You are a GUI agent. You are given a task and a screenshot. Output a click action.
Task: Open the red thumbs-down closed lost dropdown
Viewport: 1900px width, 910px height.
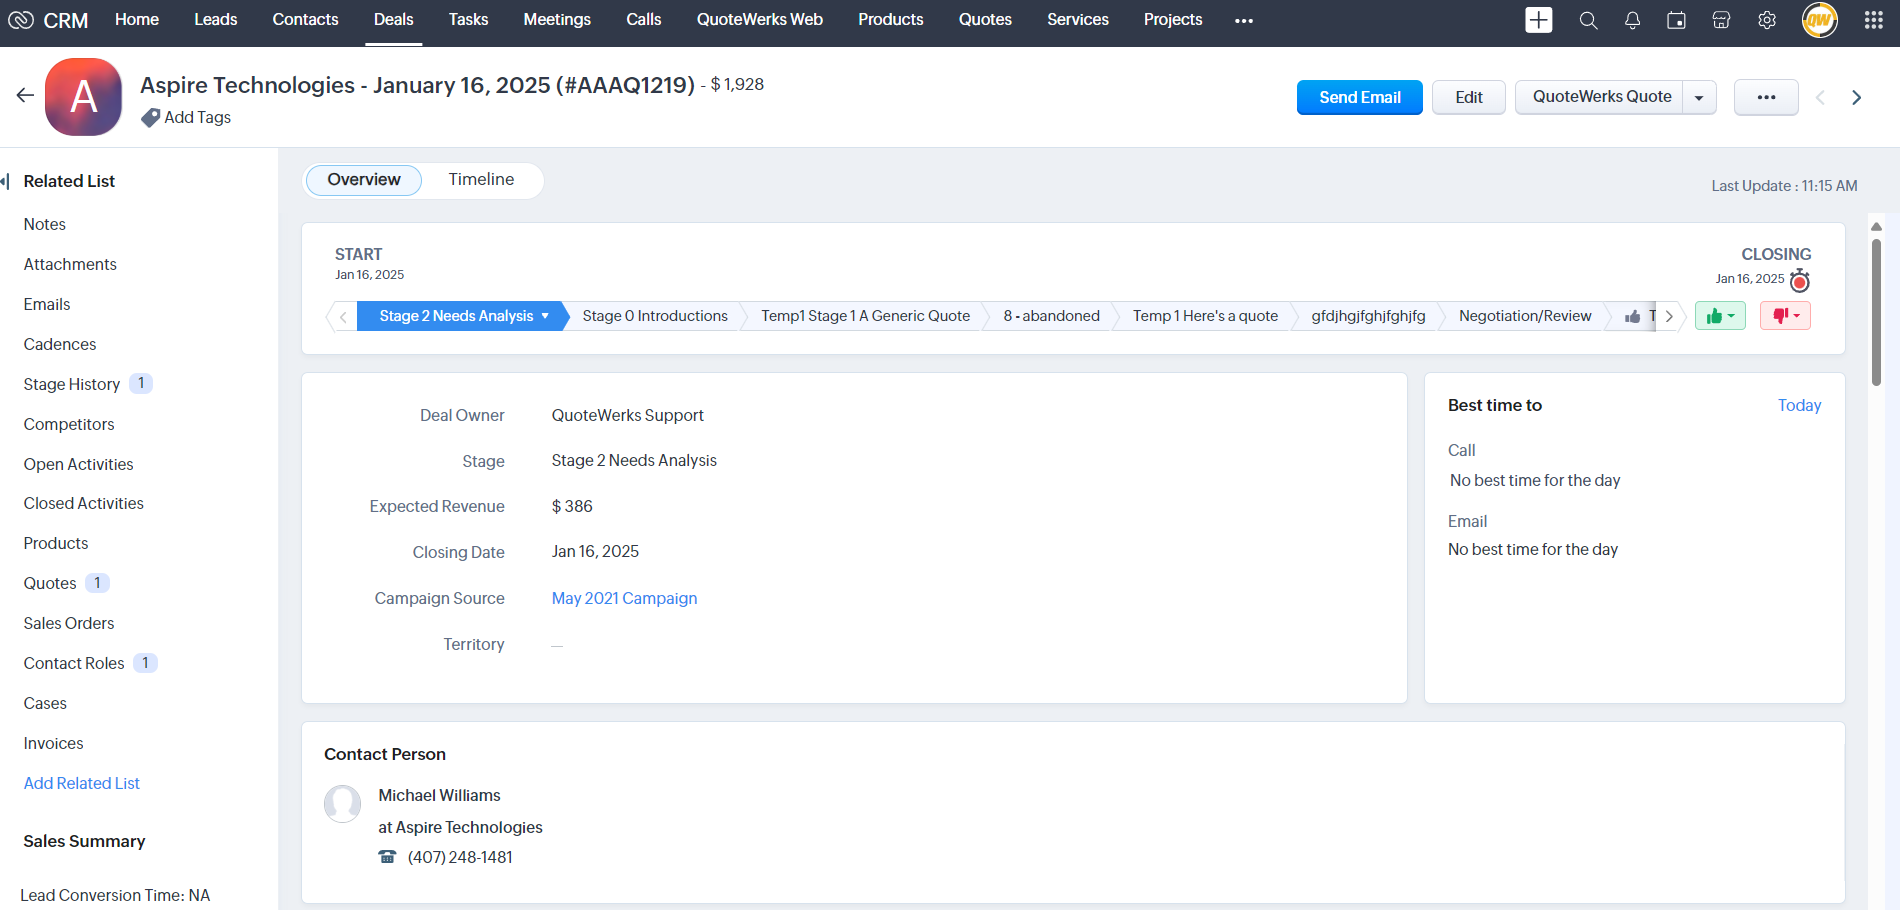click(1785, 316)
